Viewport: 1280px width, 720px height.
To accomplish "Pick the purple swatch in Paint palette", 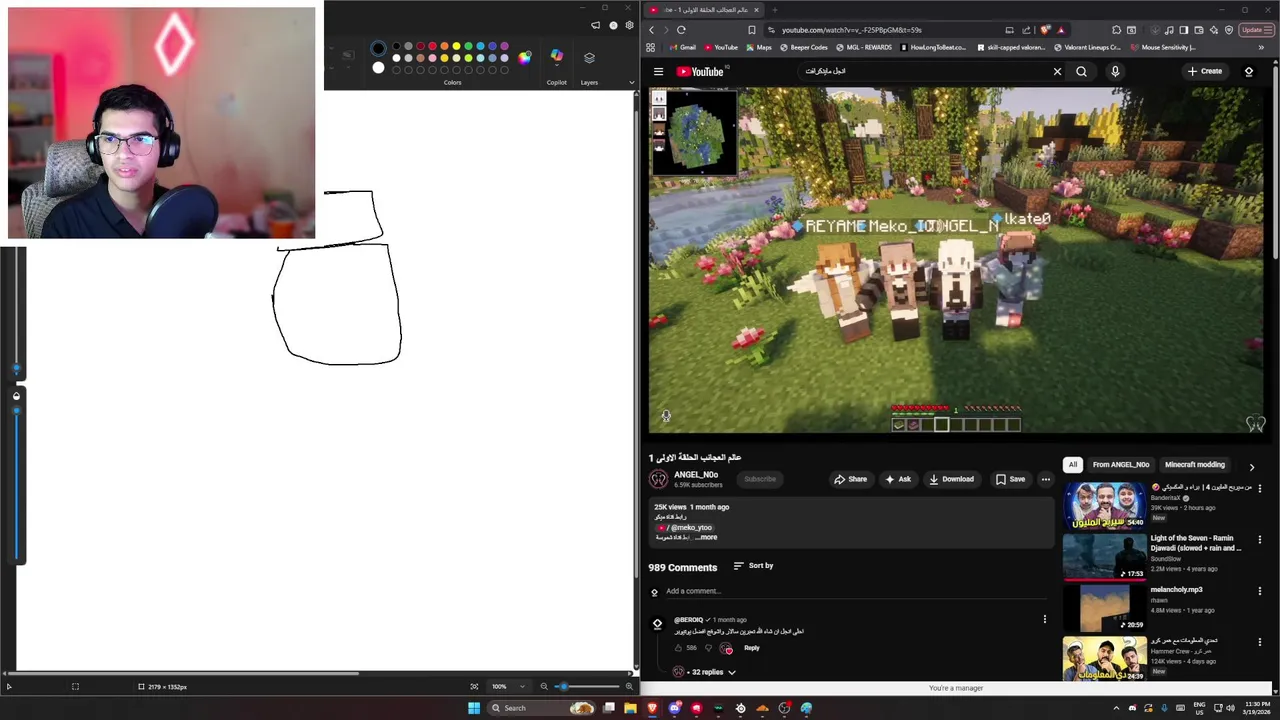I will tap(504, 46).
